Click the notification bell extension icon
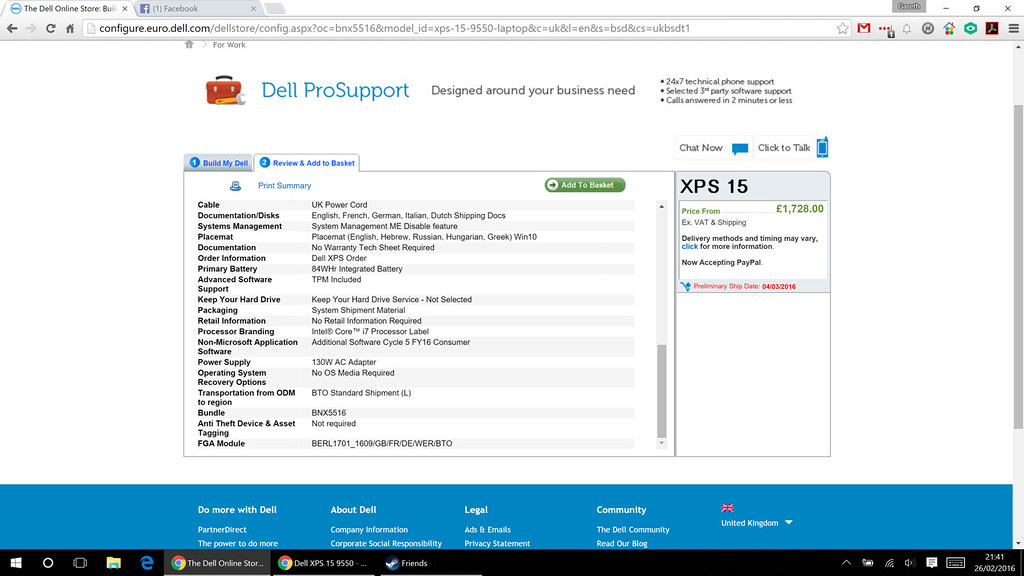 coord(906,28)
